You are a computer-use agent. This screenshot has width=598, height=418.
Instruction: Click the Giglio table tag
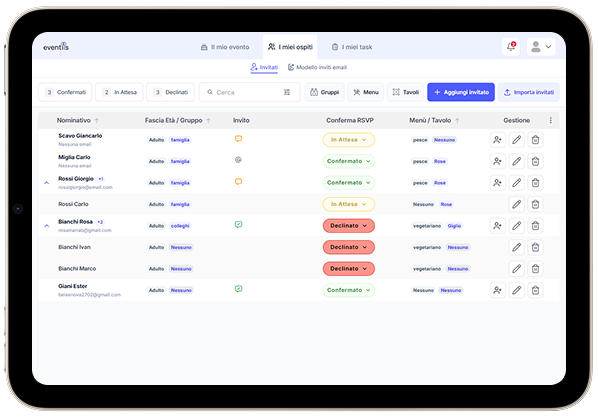coord(454,226)
